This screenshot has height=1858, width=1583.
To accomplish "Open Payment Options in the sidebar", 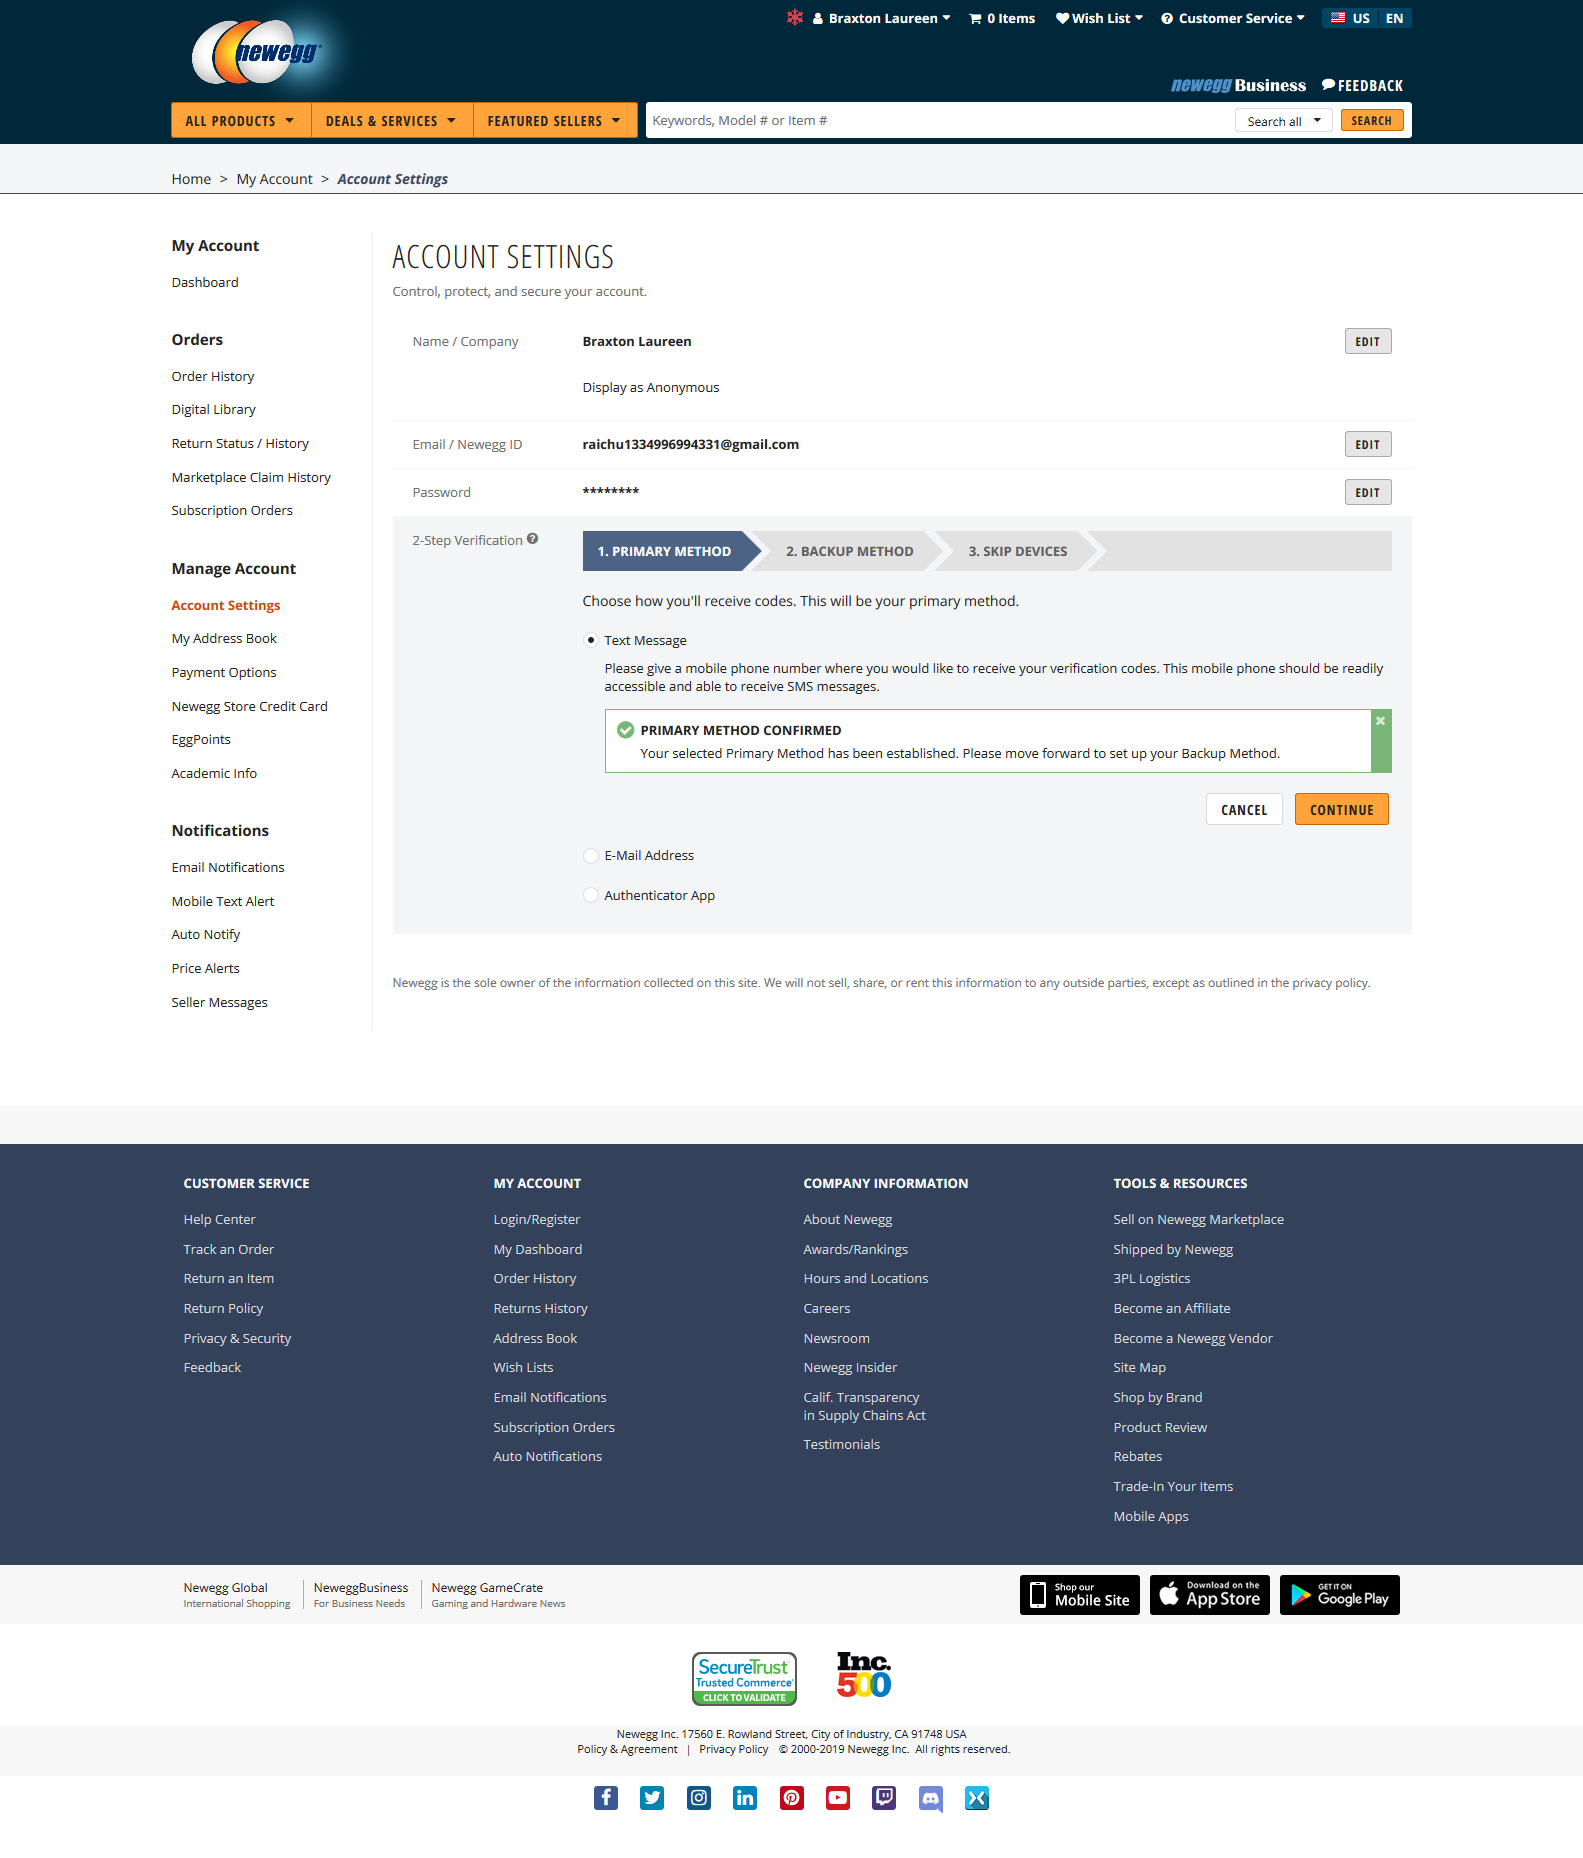I will coord(224,673).
